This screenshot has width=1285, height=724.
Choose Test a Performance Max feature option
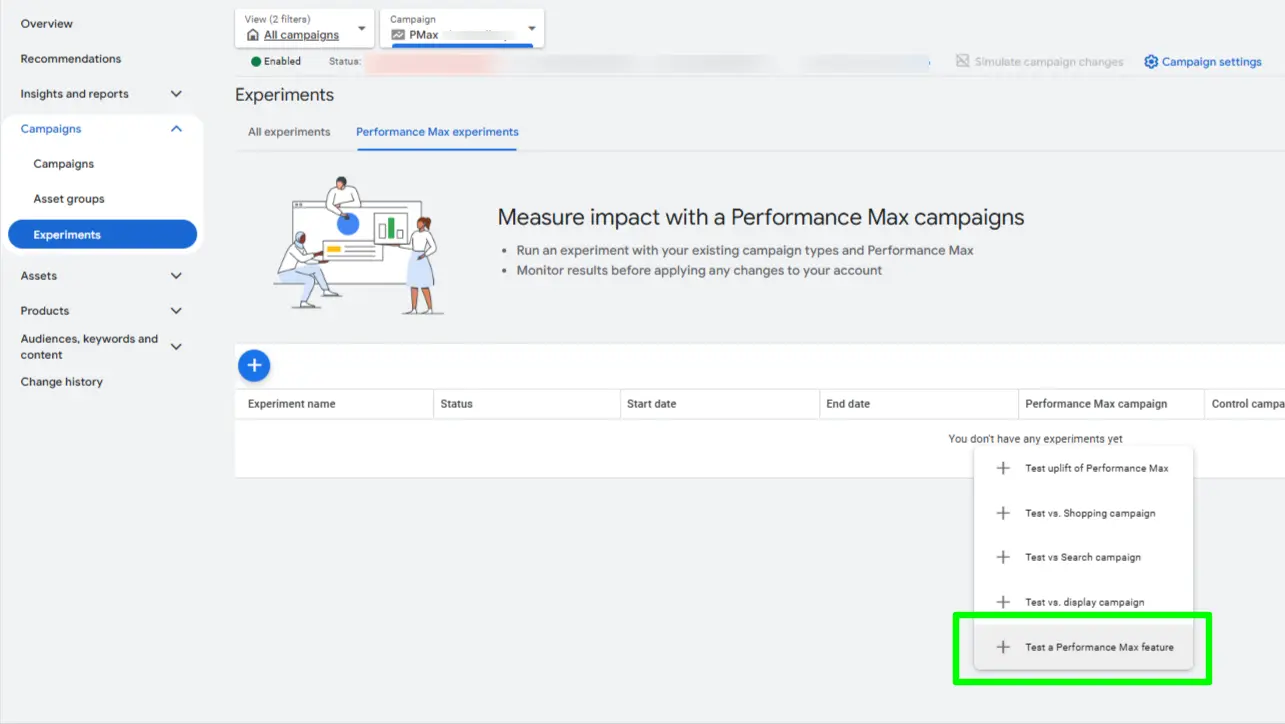[x=1098, y=647]
